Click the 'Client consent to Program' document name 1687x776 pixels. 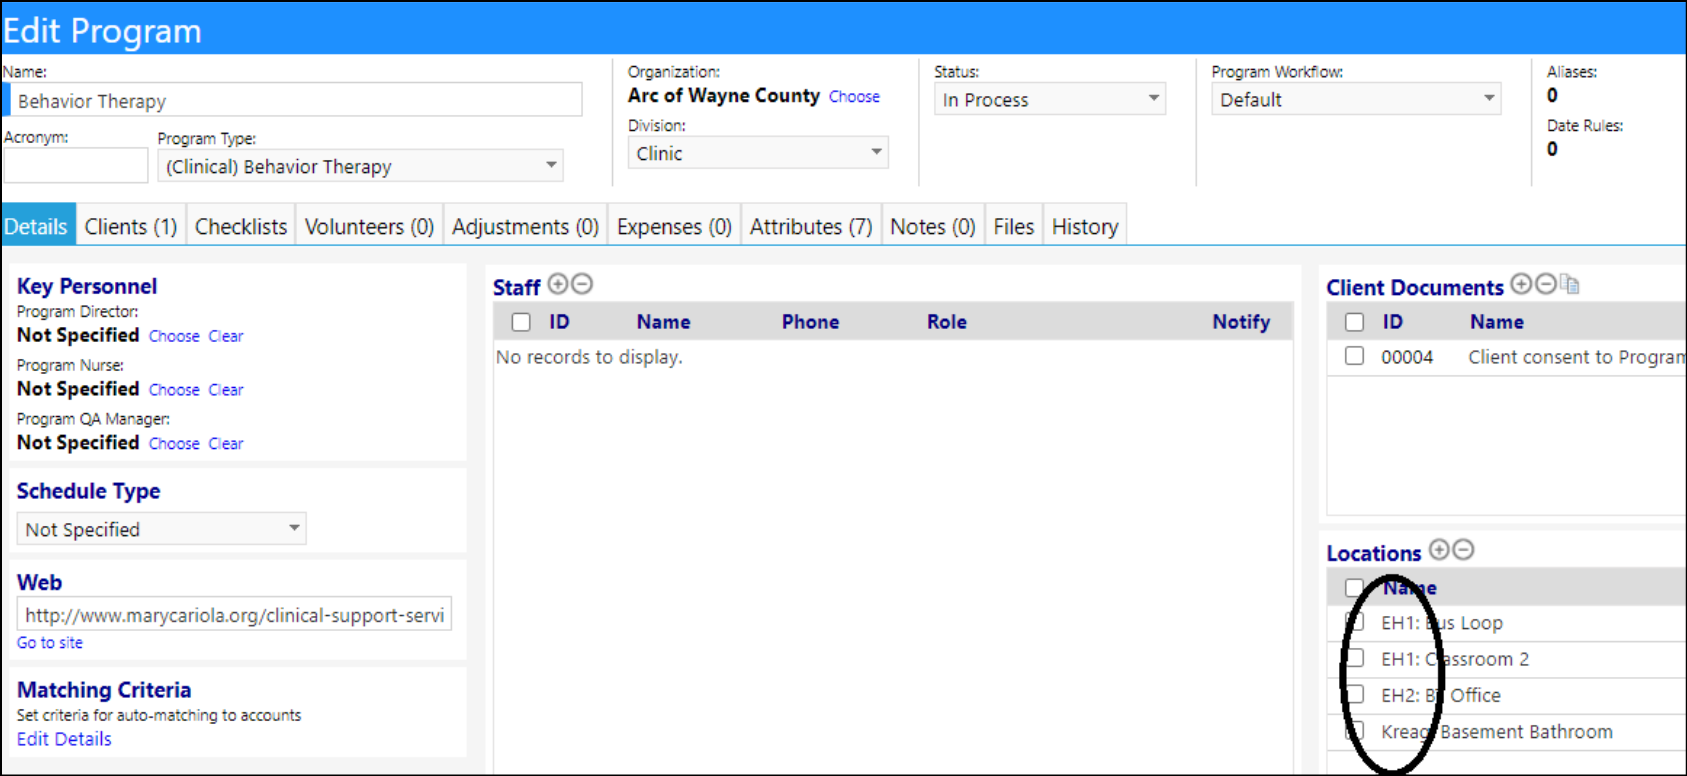tap(1577, 357)
